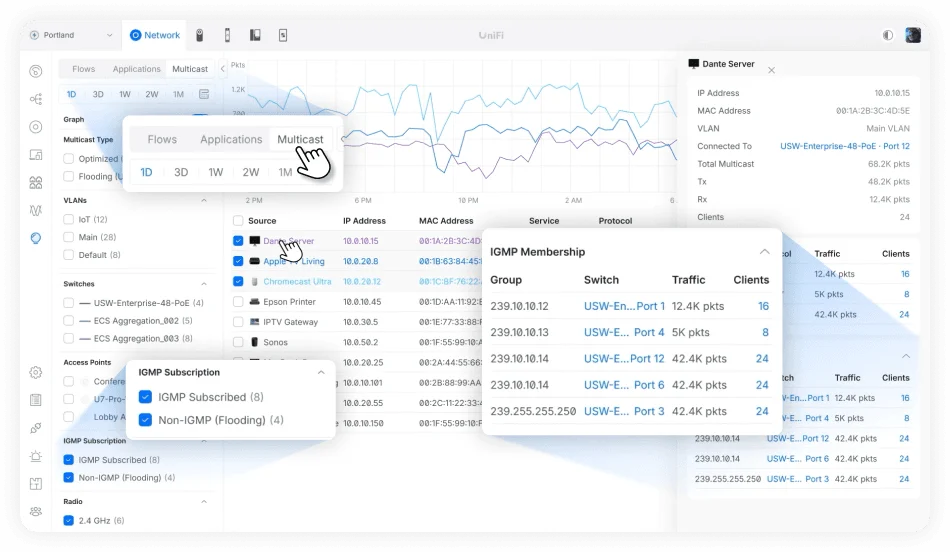The width and height of the screenshot is (950, 552).
Task: Open the slim door-reader app icon in top bar
Action: point(227,35)
